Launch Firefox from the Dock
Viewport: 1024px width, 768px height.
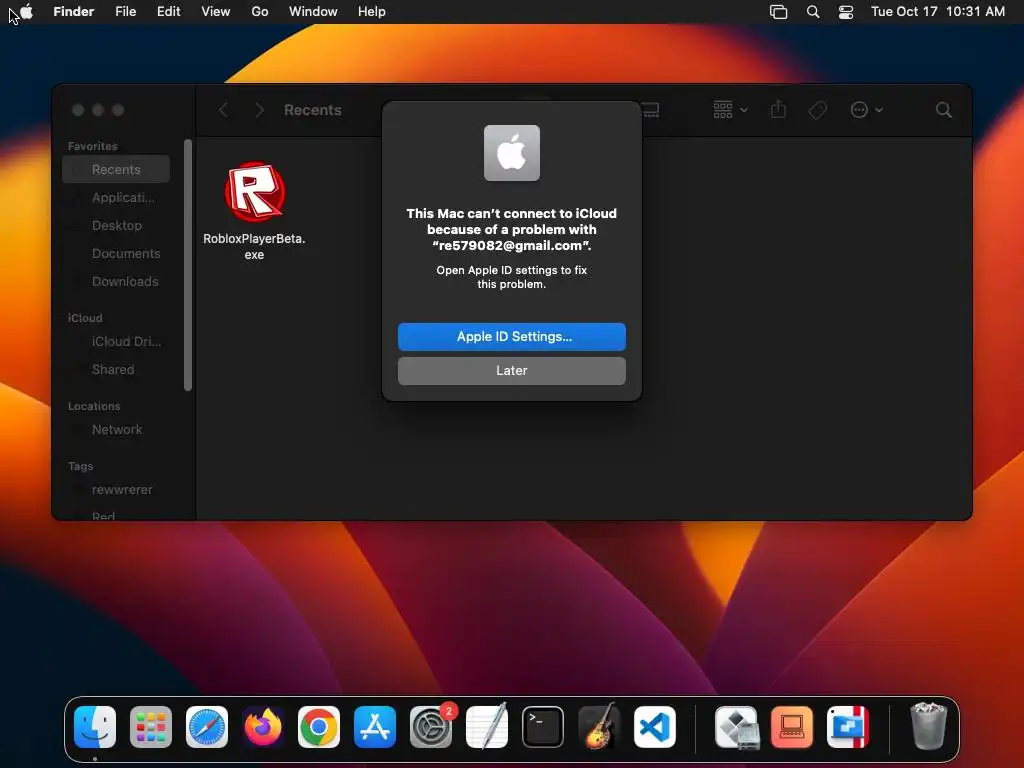point(263,727)
